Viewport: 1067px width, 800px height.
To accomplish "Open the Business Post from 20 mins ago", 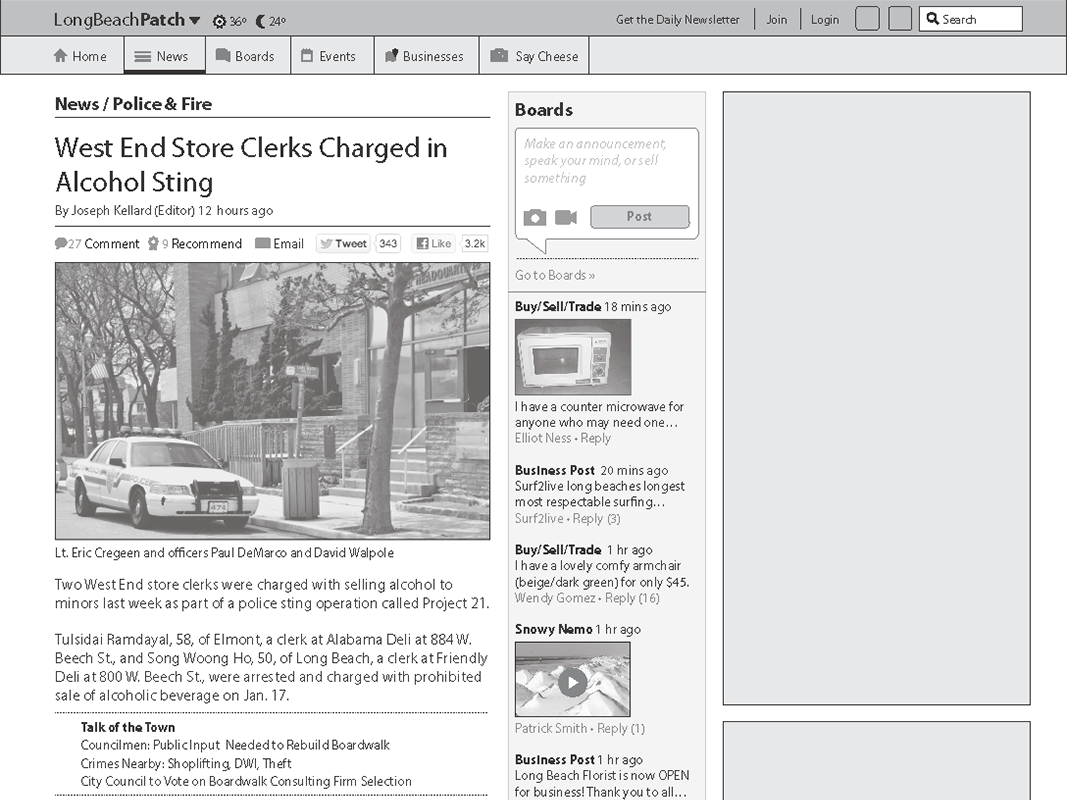I will pos(555,470).
